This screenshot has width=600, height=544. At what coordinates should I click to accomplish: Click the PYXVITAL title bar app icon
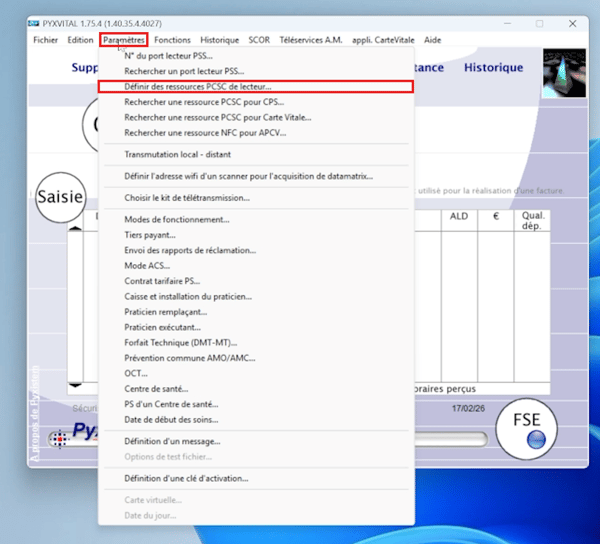point(36,22)
